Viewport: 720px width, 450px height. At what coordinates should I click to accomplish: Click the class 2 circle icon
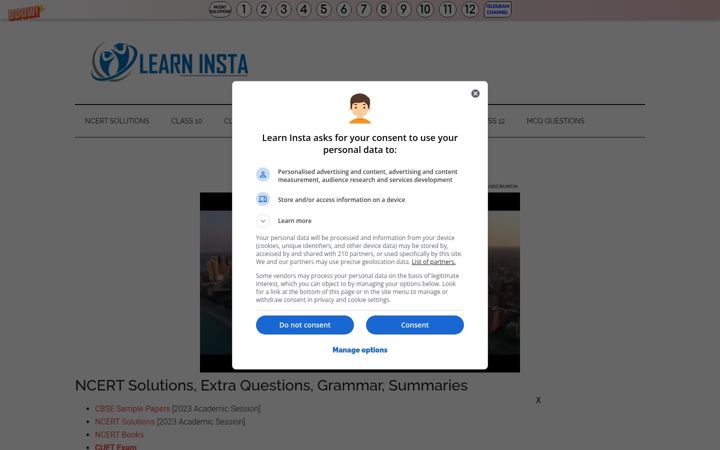point(264,9)
